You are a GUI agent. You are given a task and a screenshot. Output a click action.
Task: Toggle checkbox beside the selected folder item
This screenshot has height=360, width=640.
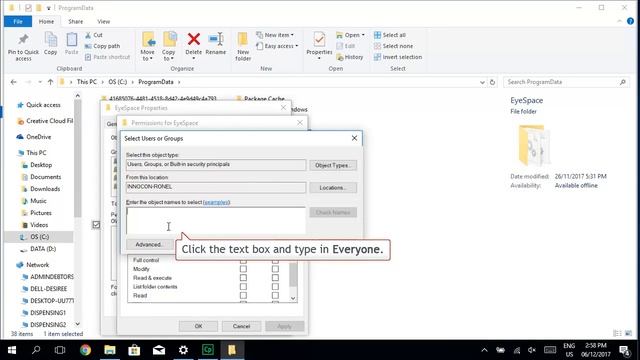(x=96, y=225)
